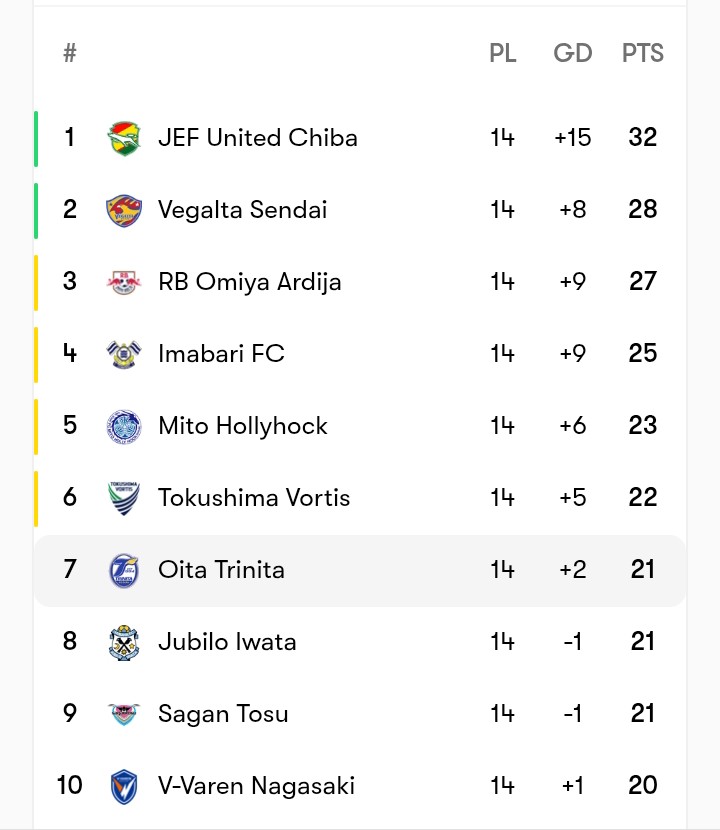Image resolution: width=720 pixels, height=830 pixels.
Task: Click the Tokushima Vortis club crest
Action: click(124, 498)
